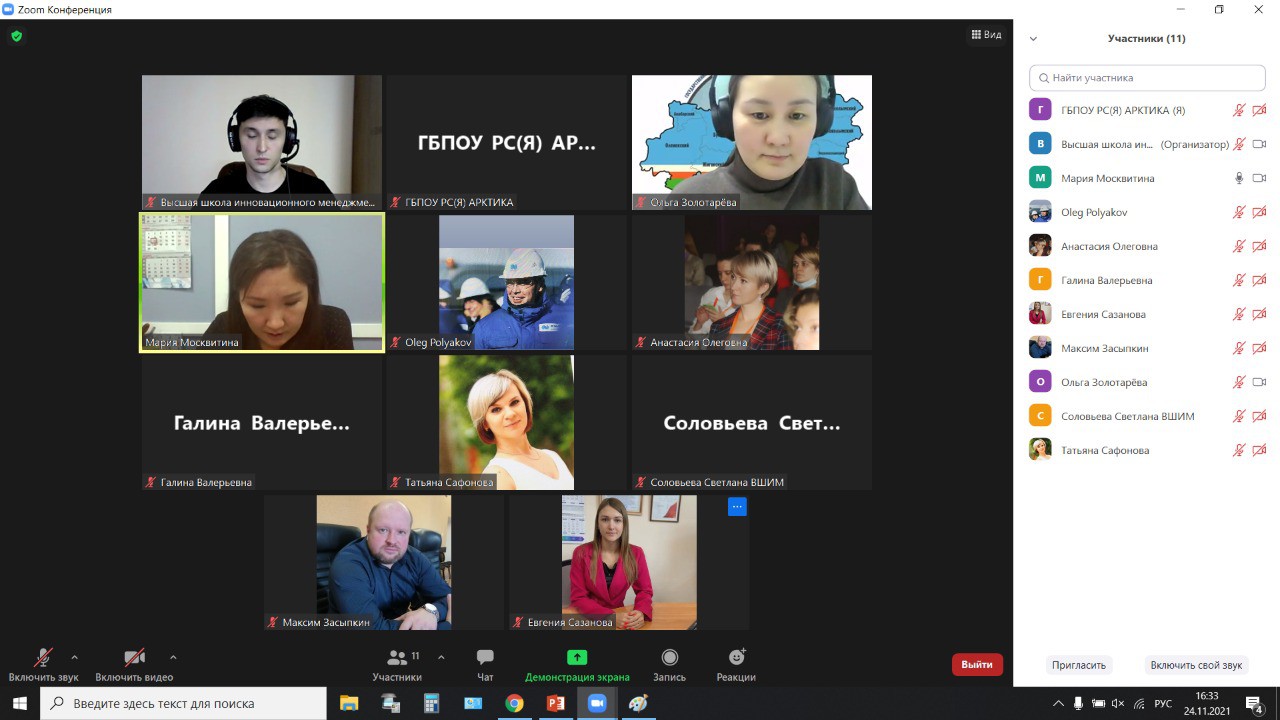The image size is (1280, 720).
Task: Open the three-dots menu on Евгения Сазанова video
Action: (737, 507)
